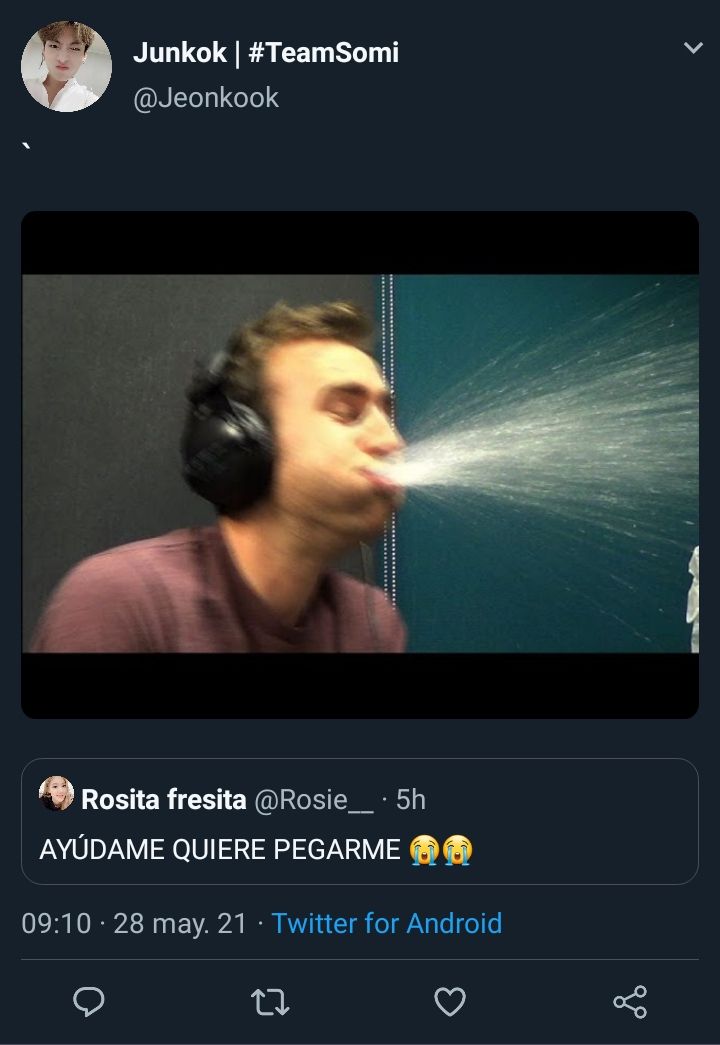Open Rosita fresita's small avatar
Image resolution: width=720 pixels, height=1045 pixels.
tap(57, 794)
